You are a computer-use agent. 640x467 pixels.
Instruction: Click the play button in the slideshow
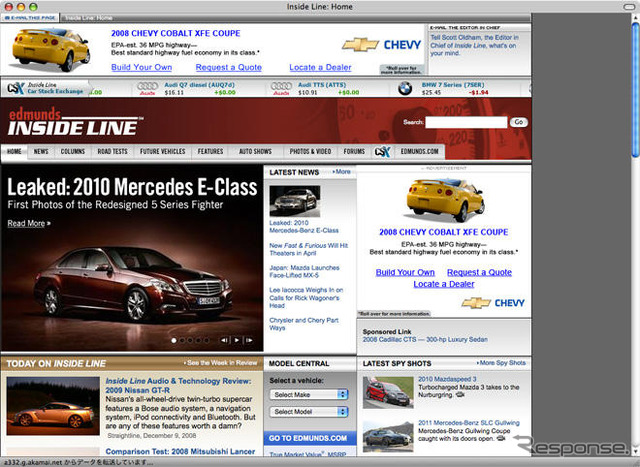click(237, 340)
